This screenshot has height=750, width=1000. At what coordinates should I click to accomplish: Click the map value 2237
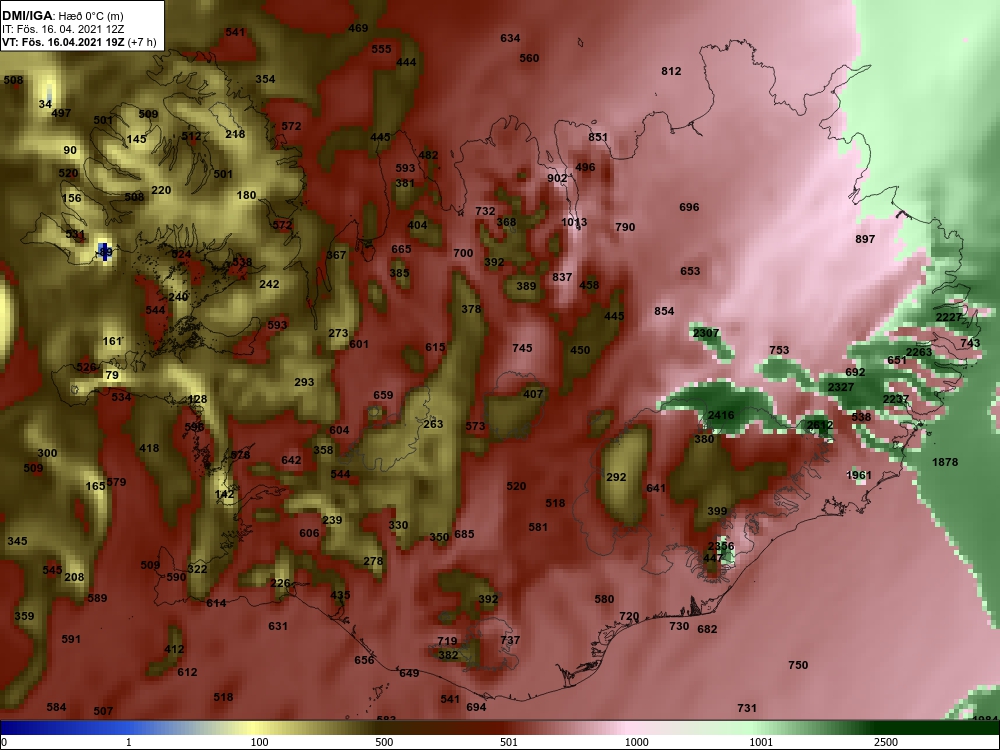click(x=895, y=399)
